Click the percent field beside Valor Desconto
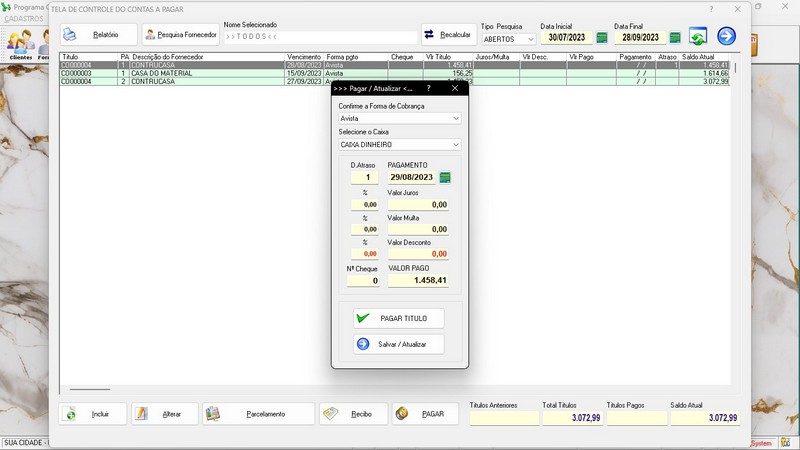This screenshot has width=800, height=450. tap(364, 254)
